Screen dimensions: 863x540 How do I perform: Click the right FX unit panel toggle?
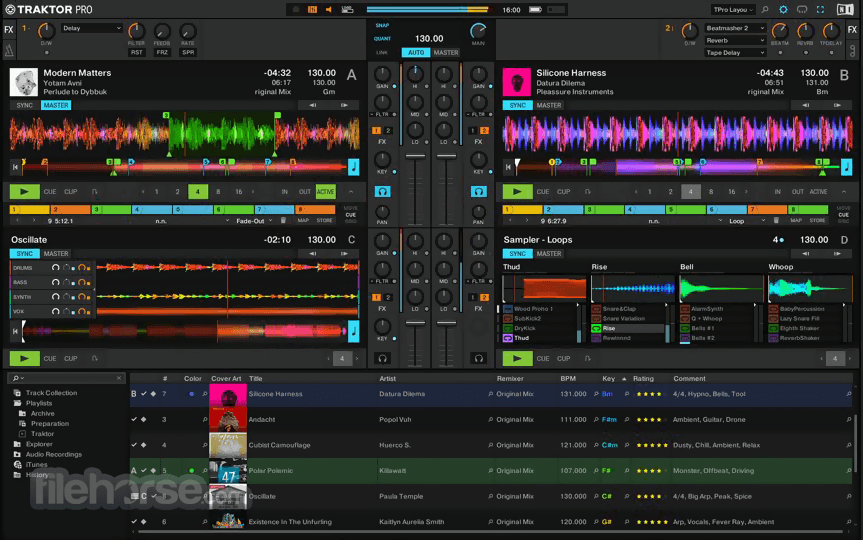pyautogui.click(x=852, y=30)
